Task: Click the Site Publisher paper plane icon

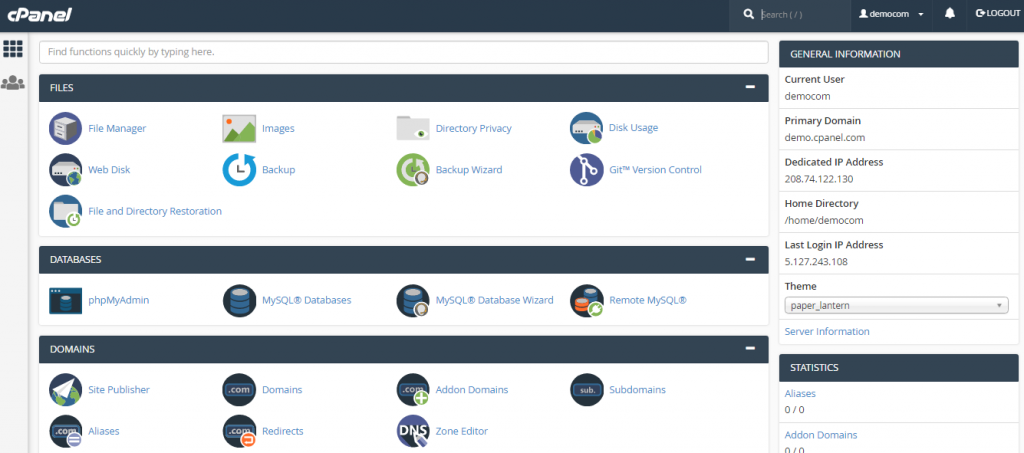Action: (66, 389)
